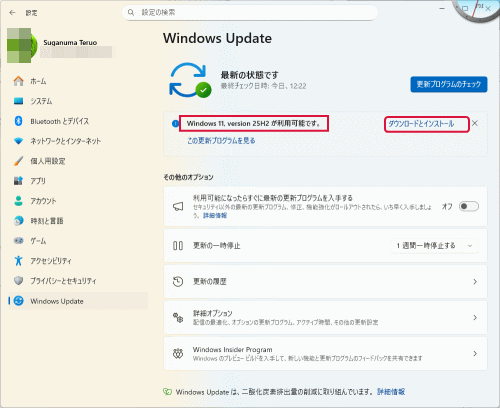This screenshot has height=408, width=500.
Task: Click the update sync status icon
Action: click(190, 80)
